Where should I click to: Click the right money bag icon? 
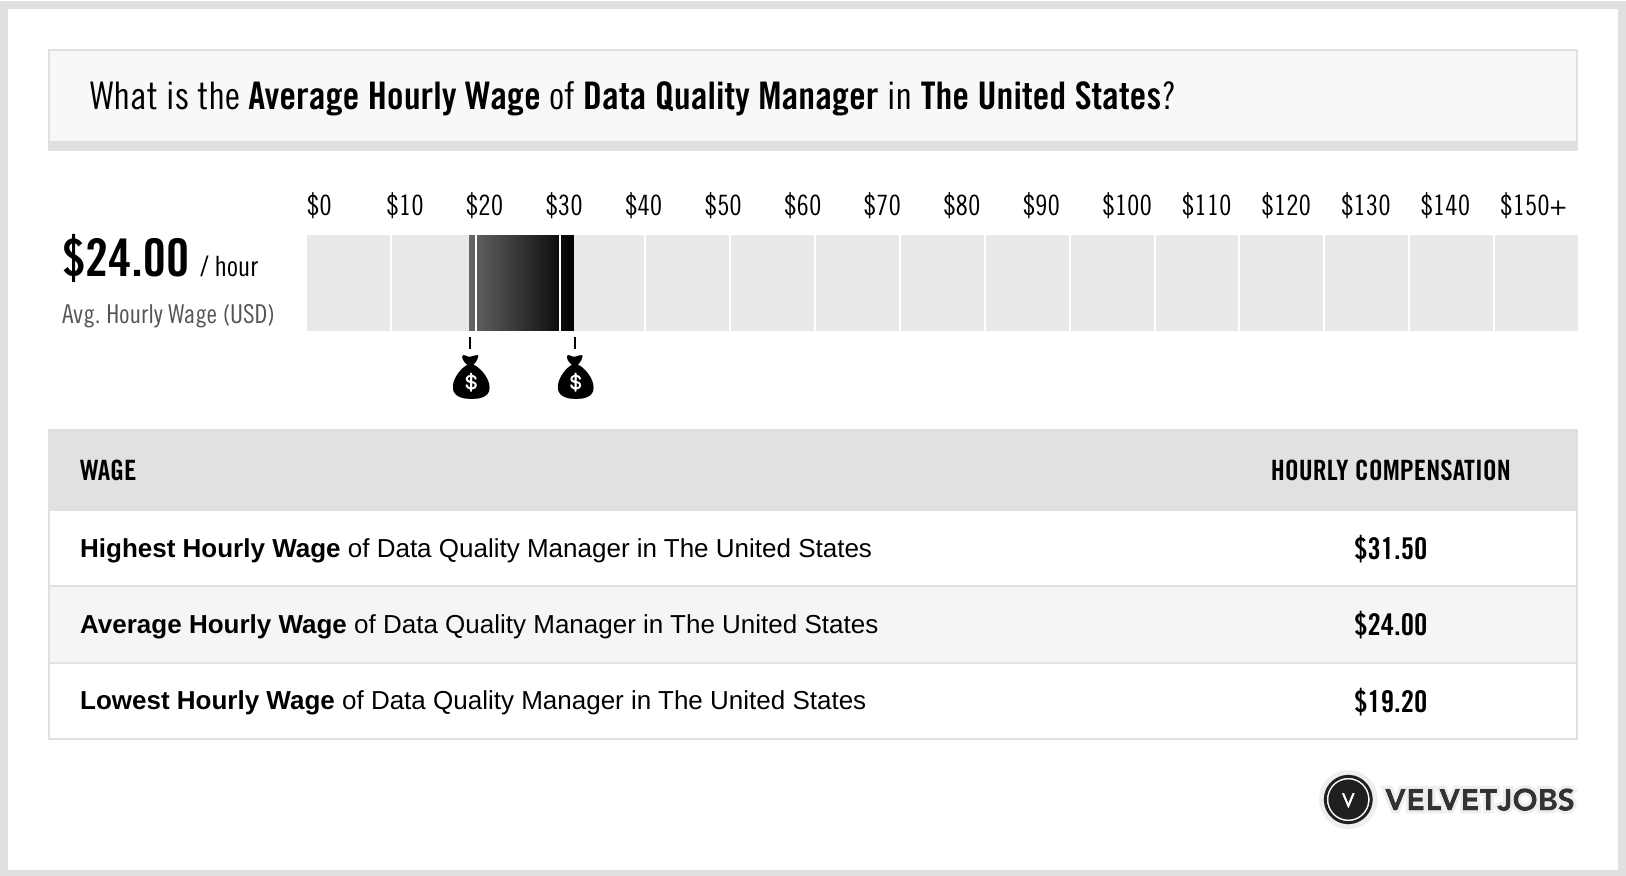pyautogui.click(x=575, y=380)
